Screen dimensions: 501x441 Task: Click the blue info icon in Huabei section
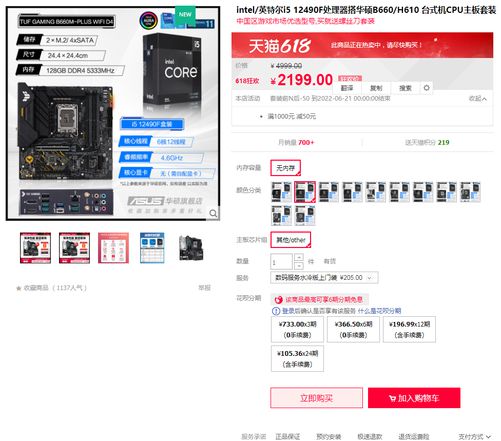[x=276, y=311]
